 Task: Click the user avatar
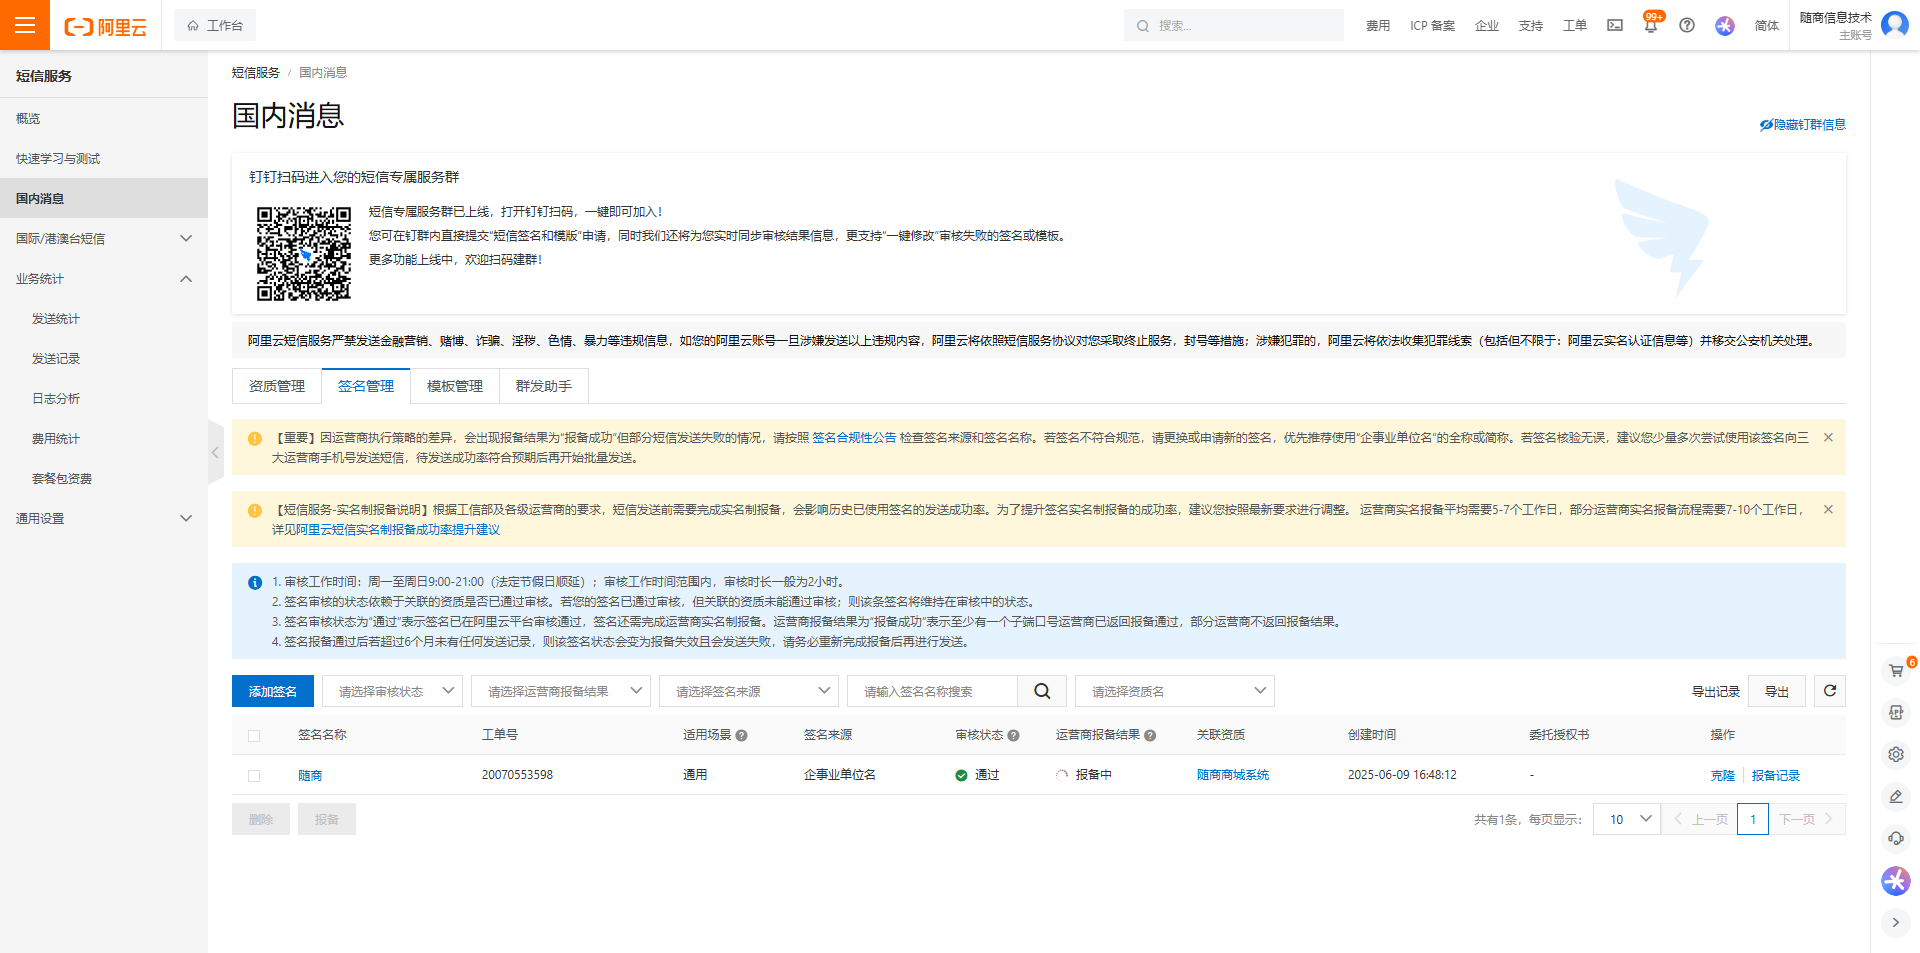coord(1895,24)
